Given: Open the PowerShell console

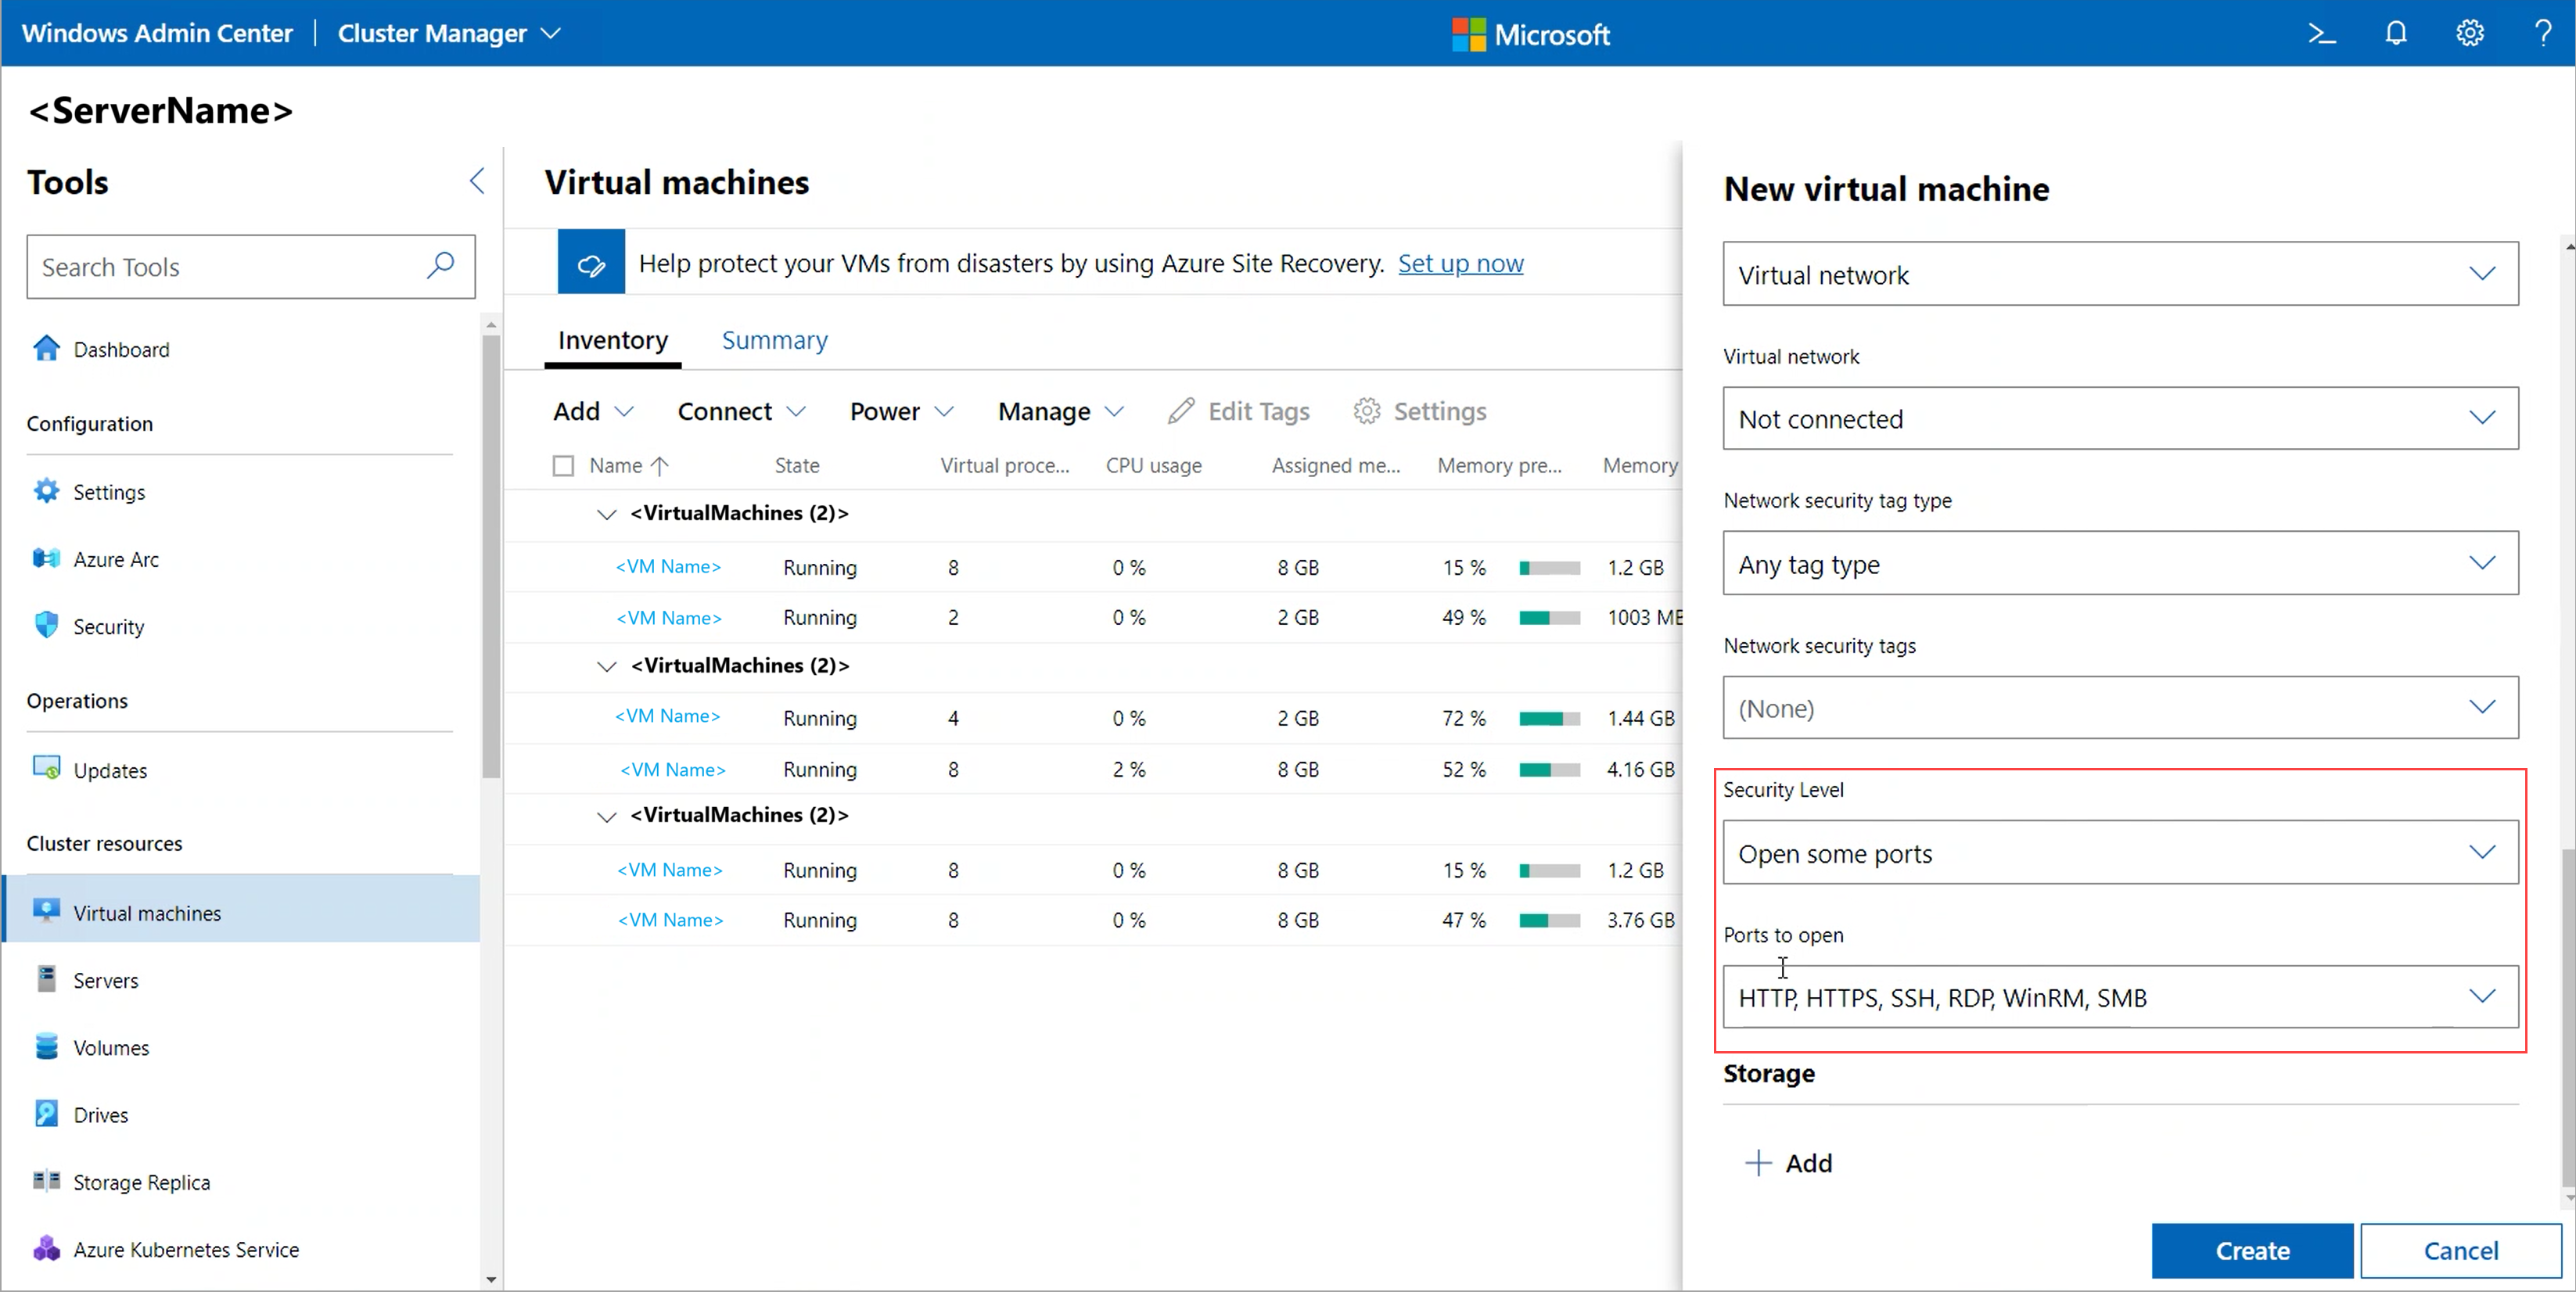Looking at the screenshot, I should click(2322, 33).
